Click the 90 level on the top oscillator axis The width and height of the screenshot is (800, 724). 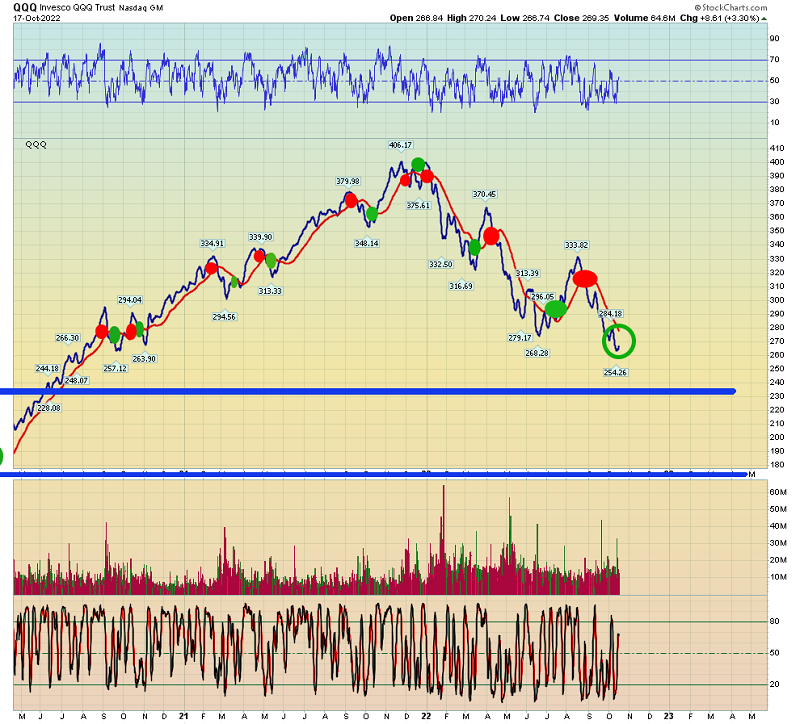774,38
